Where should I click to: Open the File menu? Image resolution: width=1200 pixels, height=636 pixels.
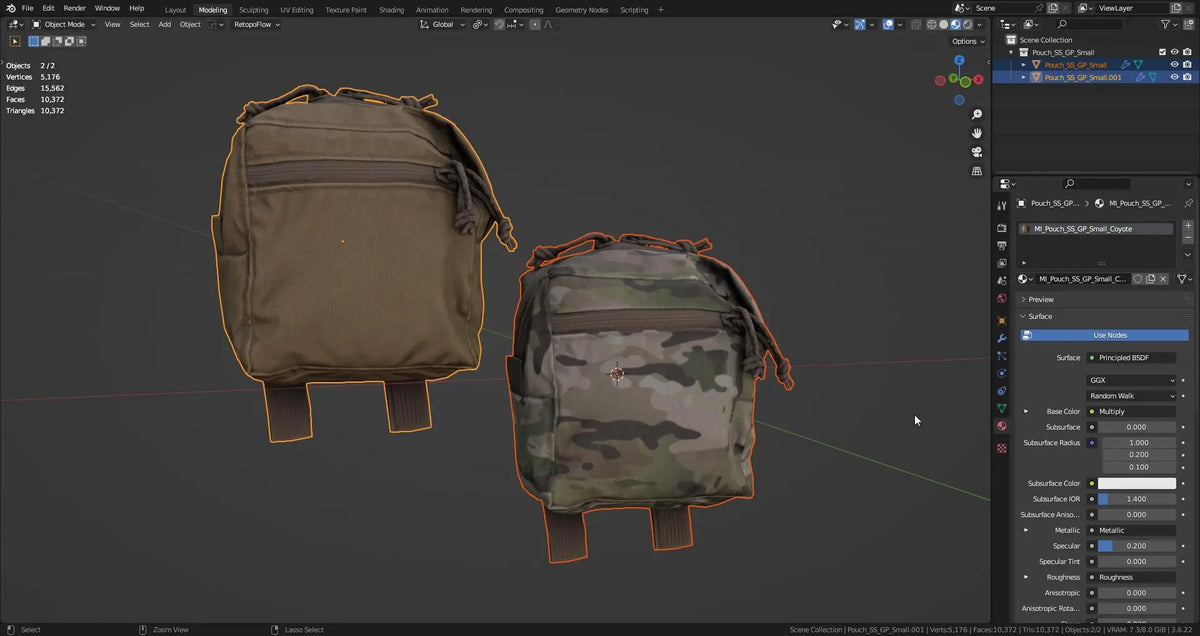pyautogui.click(x=27, y=8)
